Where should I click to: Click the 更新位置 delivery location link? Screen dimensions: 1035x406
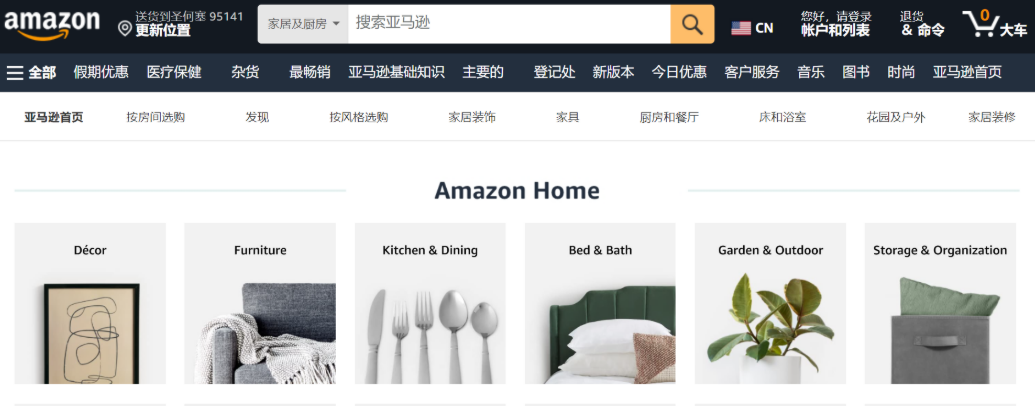163,31
